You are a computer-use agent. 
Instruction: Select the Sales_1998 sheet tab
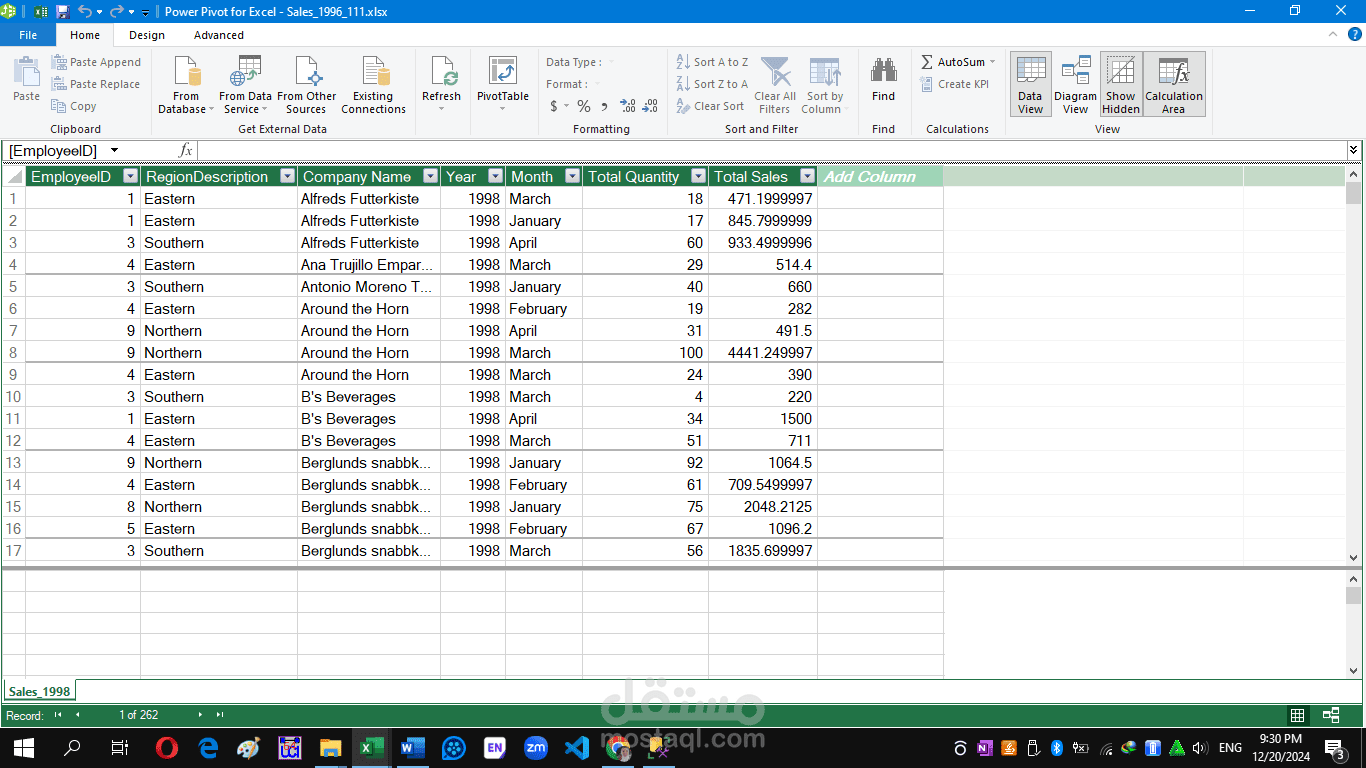(x=39, y=691)
